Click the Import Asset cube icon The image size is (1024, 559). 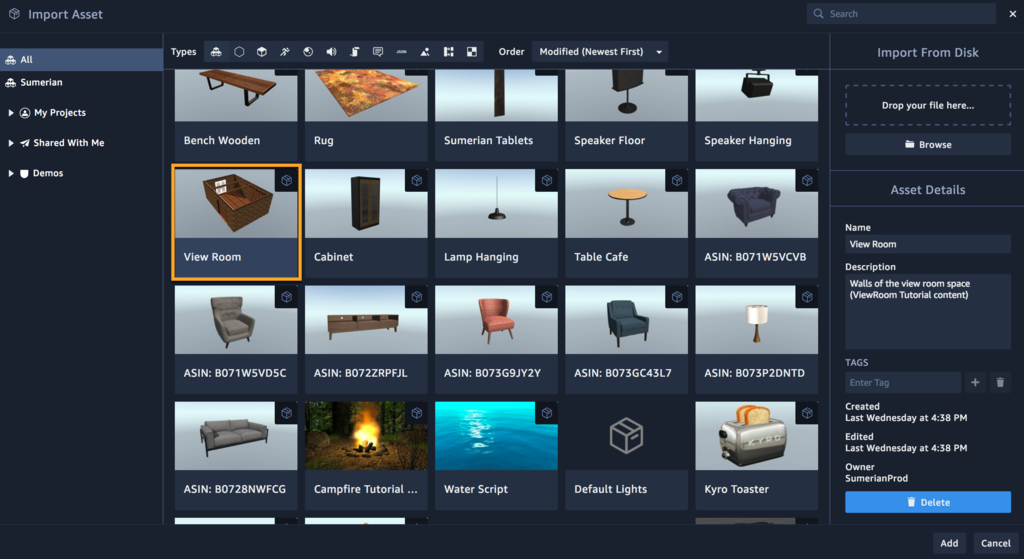14,14
